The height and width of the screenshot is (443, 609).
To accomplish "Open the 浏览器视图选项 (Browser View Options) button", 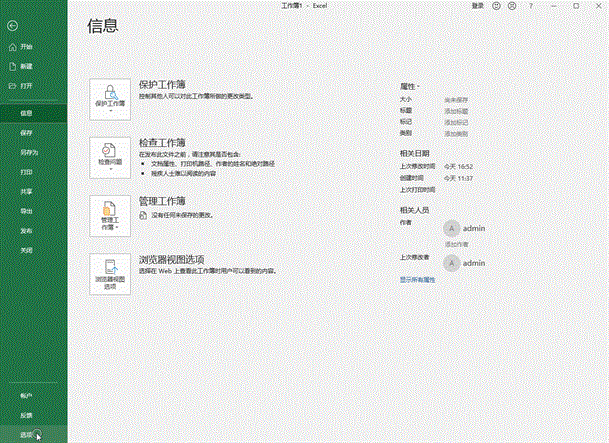I will 111,273.
